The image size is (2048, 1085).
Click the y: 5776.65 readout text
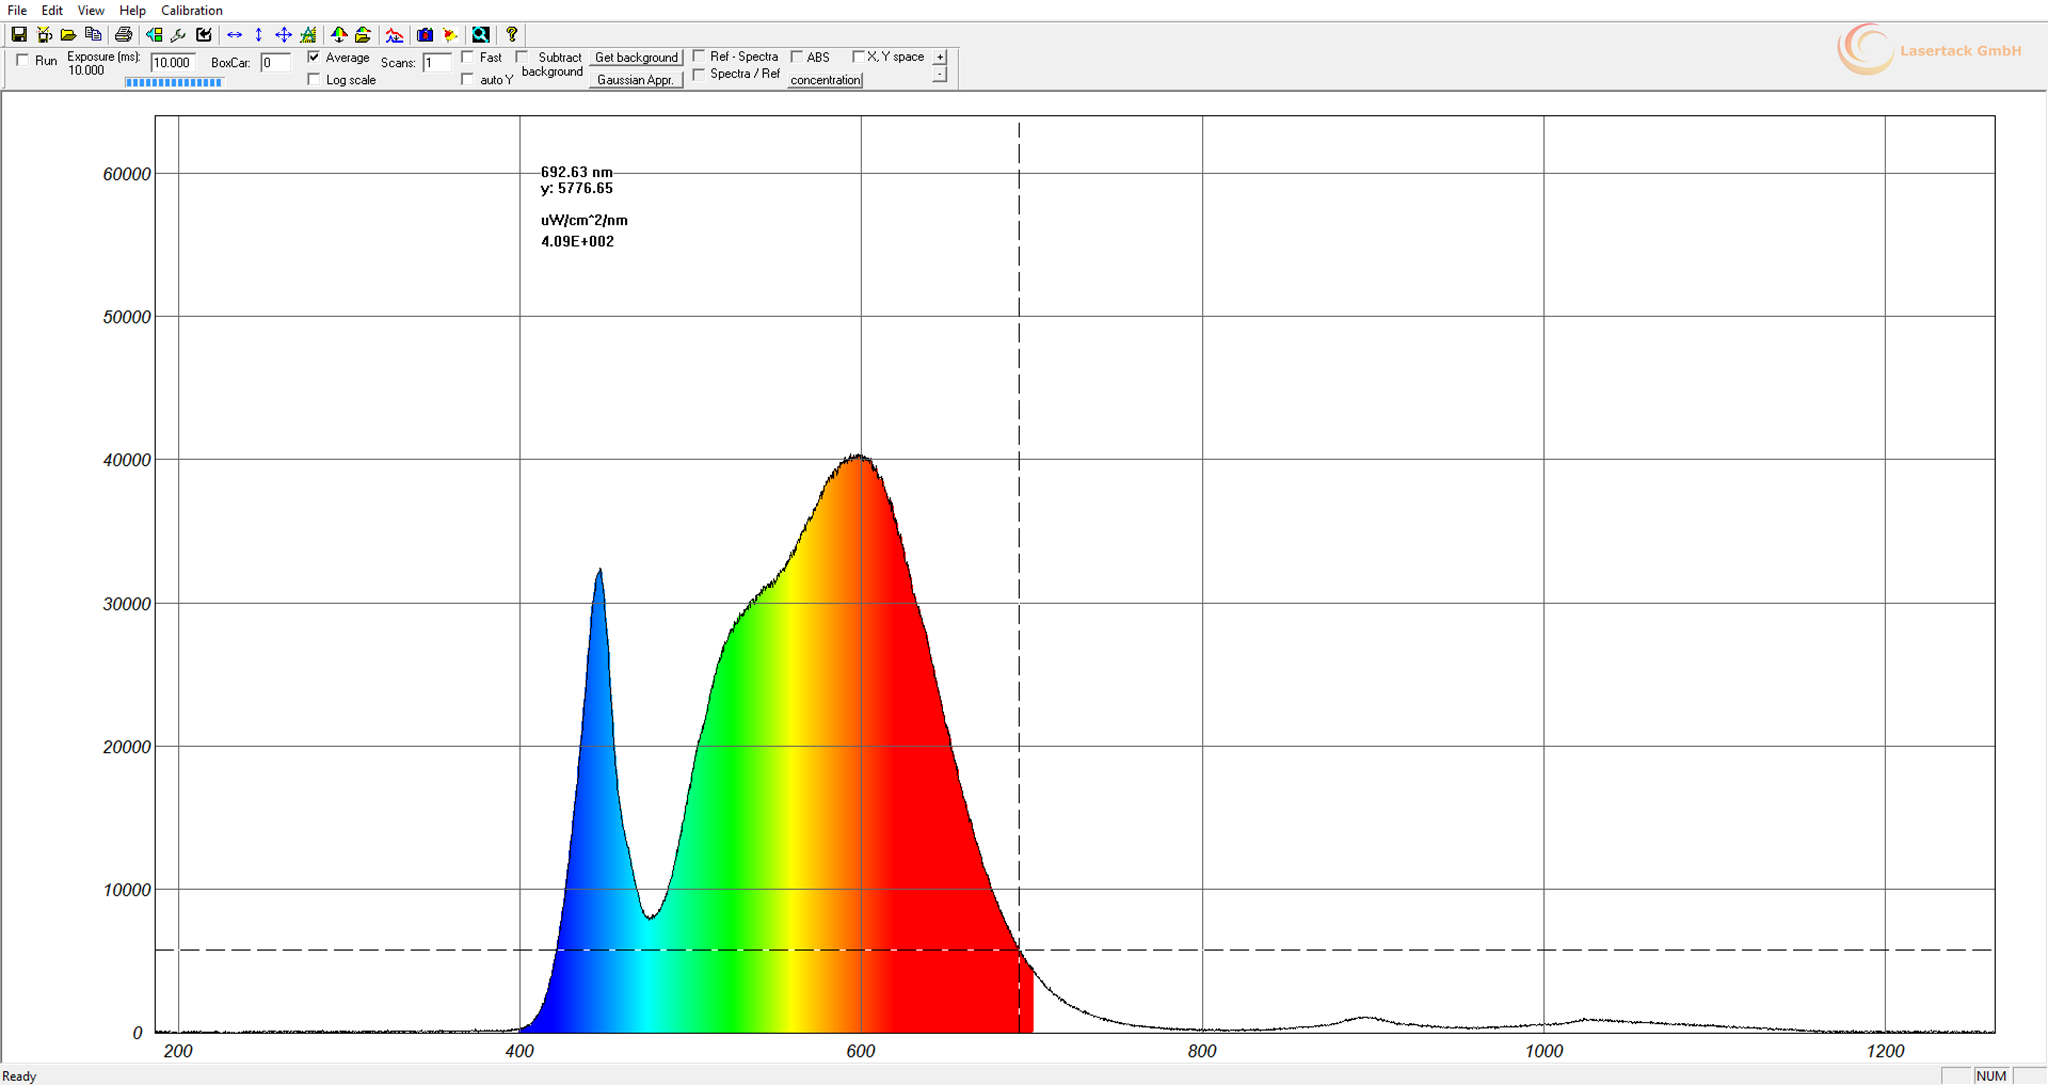(576, 188)
